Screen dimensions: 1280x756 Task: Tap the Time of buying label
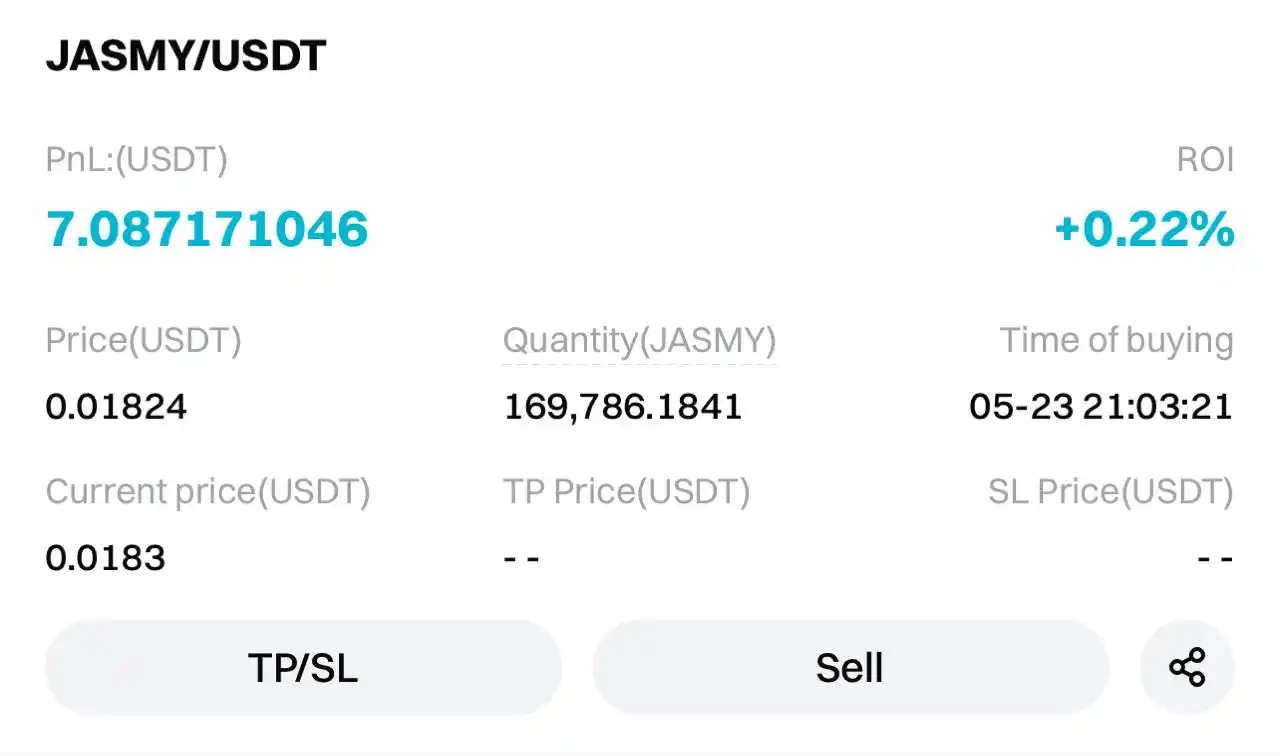pos(1116,341)
